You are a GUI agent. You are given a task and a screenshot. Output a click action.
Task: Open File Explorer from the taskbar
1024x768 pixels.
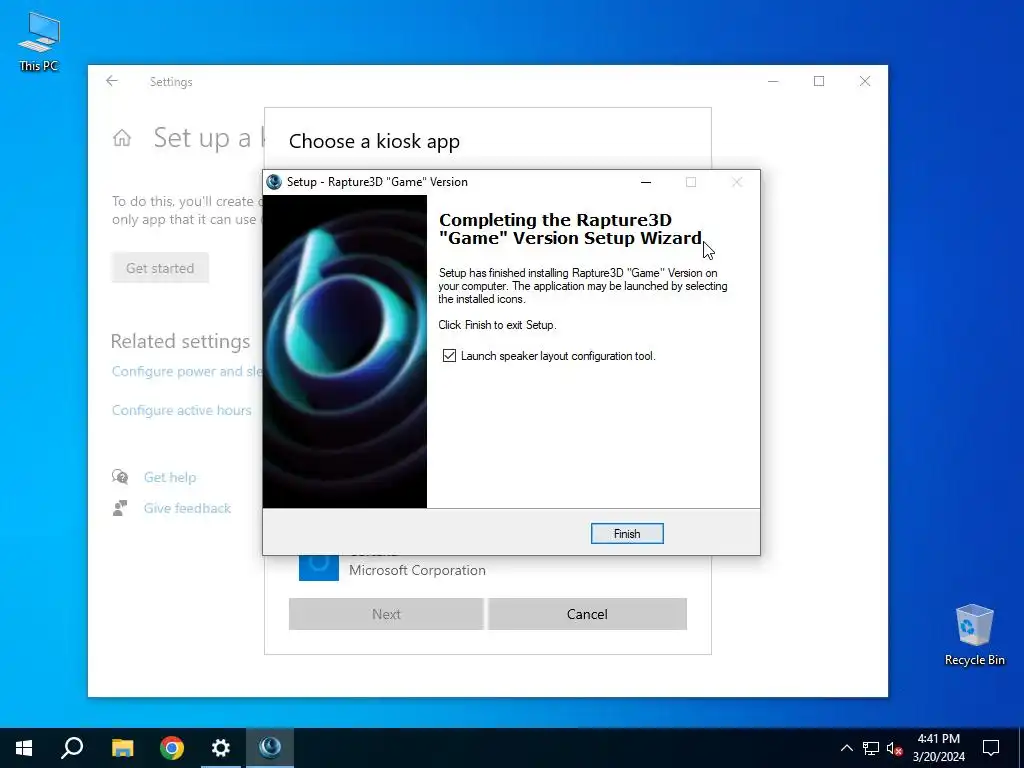[x=122, y=748]
